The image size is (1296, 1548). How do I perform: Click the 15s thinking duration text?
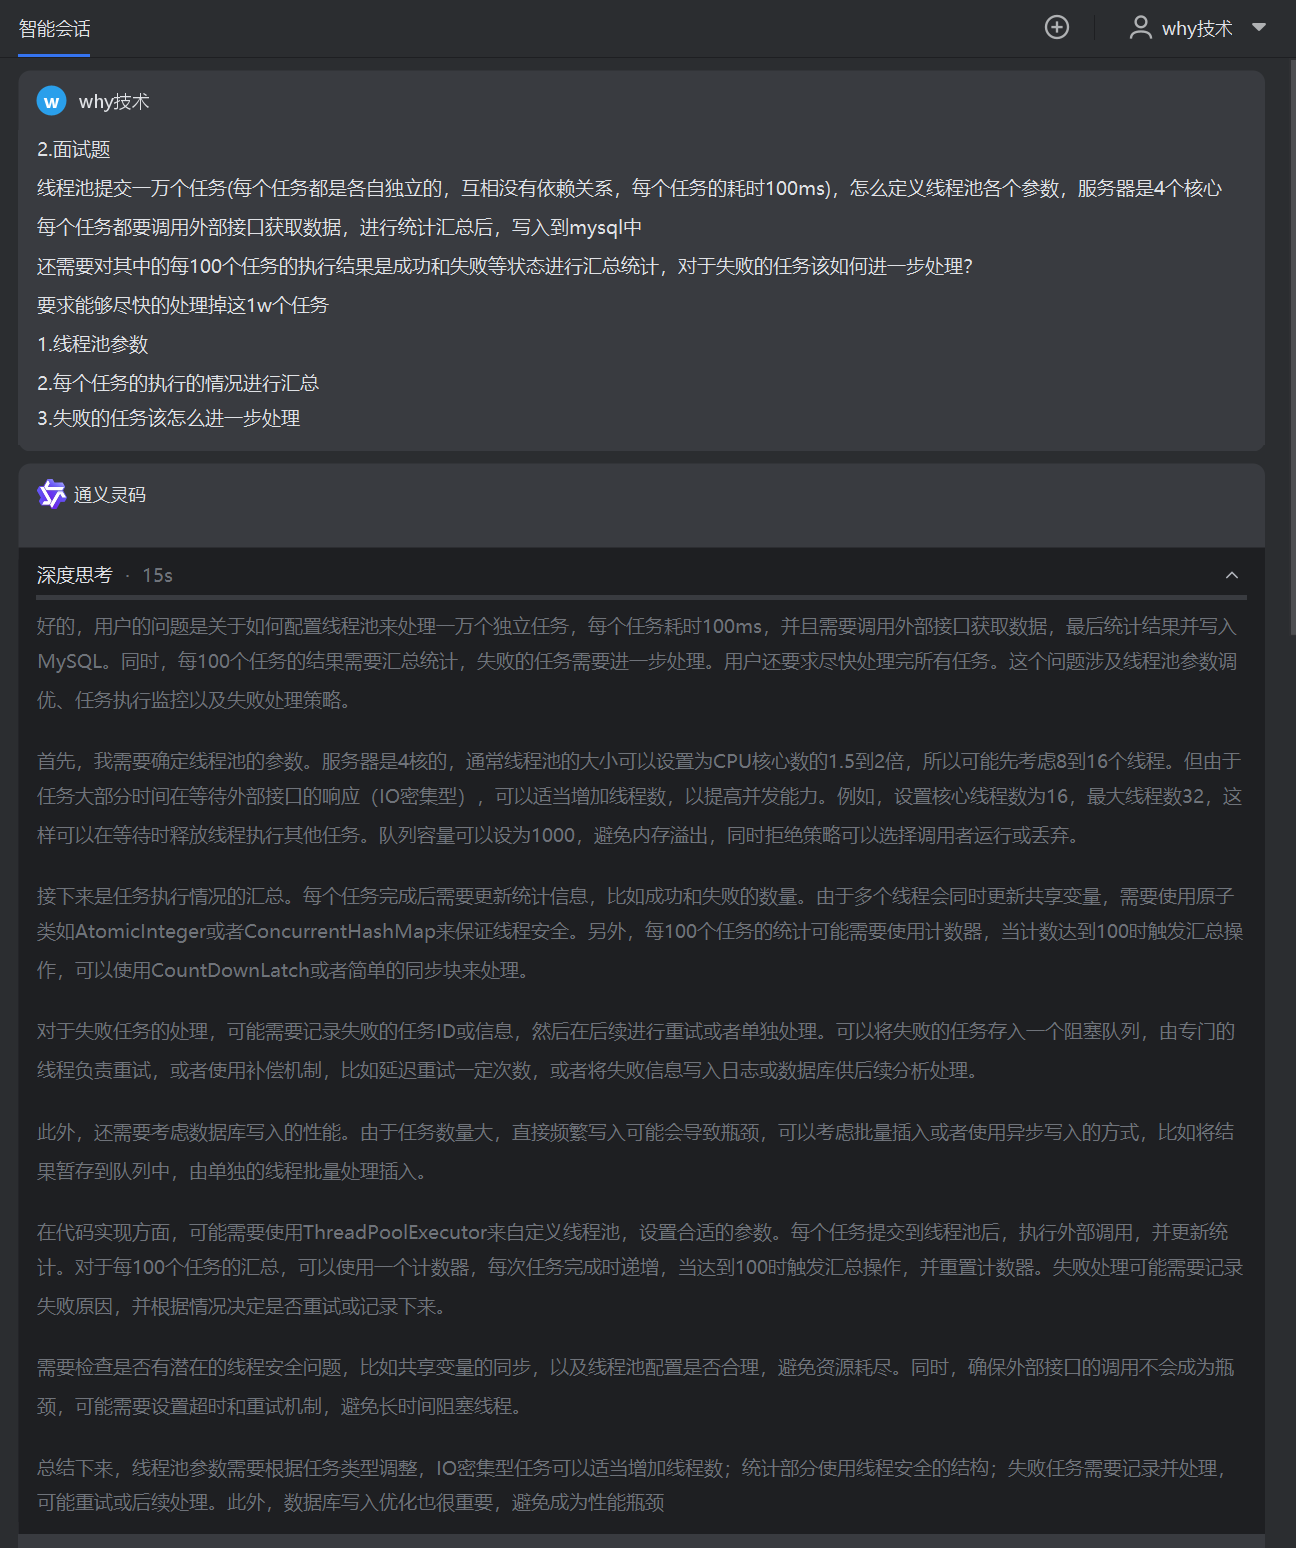(x=157, y=575)
